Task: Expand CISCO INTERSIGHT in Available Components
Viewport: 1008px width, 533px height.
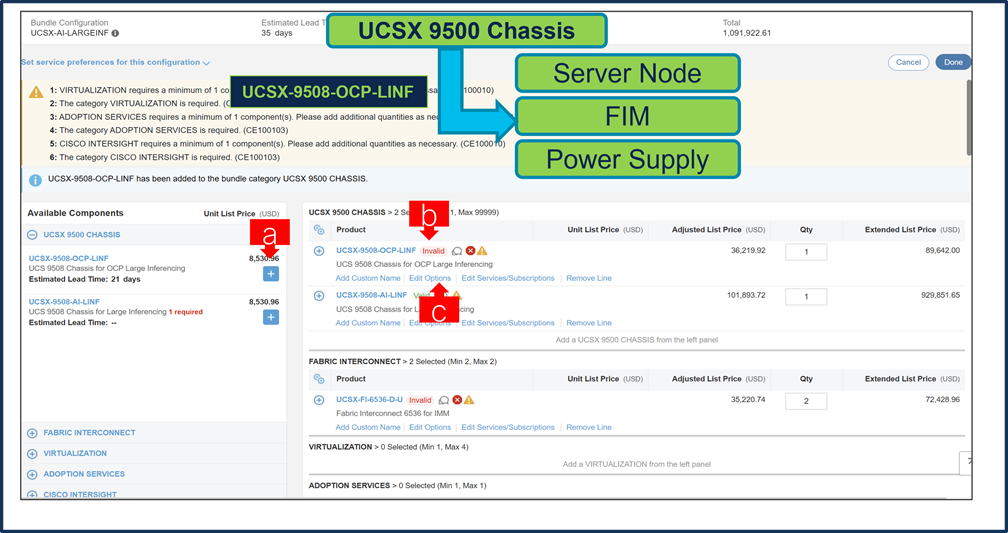Action: click(32, 494)
